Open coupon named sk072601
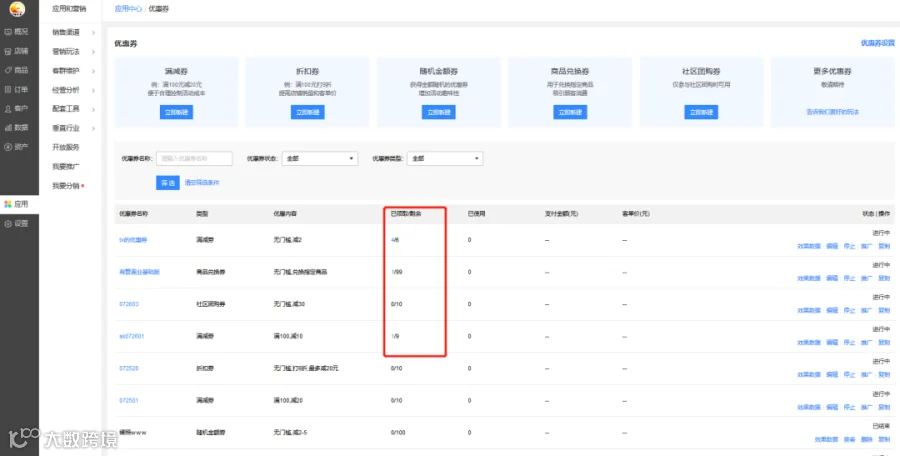The image size is (900, 456). click(131, 336)
